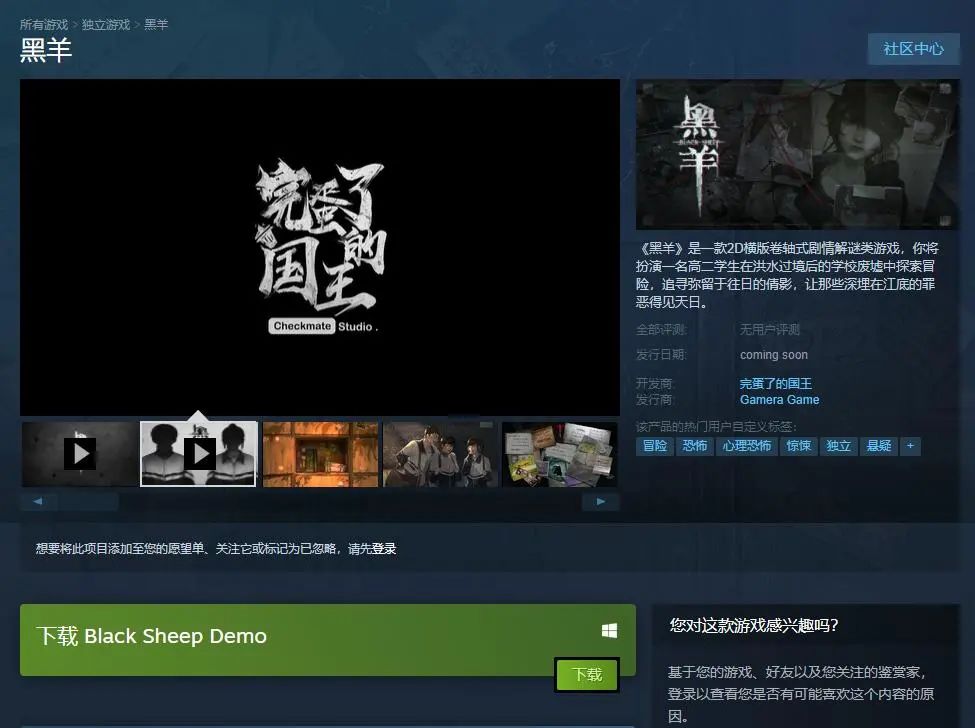This screenshot has height=728, width=975.
Task: Open more tags with the plus icon
Action: [910, 446]
